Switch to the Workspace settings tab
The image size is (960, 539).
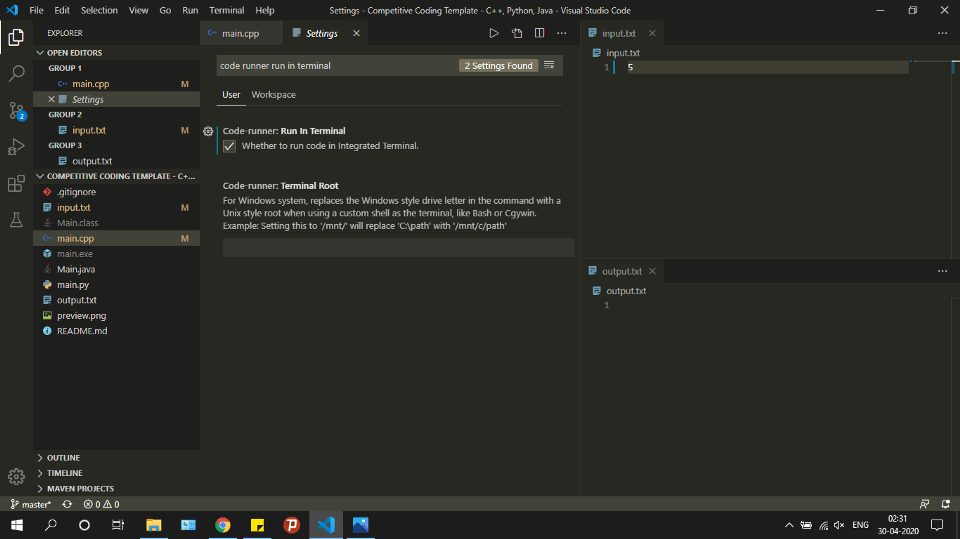click(x=273, y=95)
